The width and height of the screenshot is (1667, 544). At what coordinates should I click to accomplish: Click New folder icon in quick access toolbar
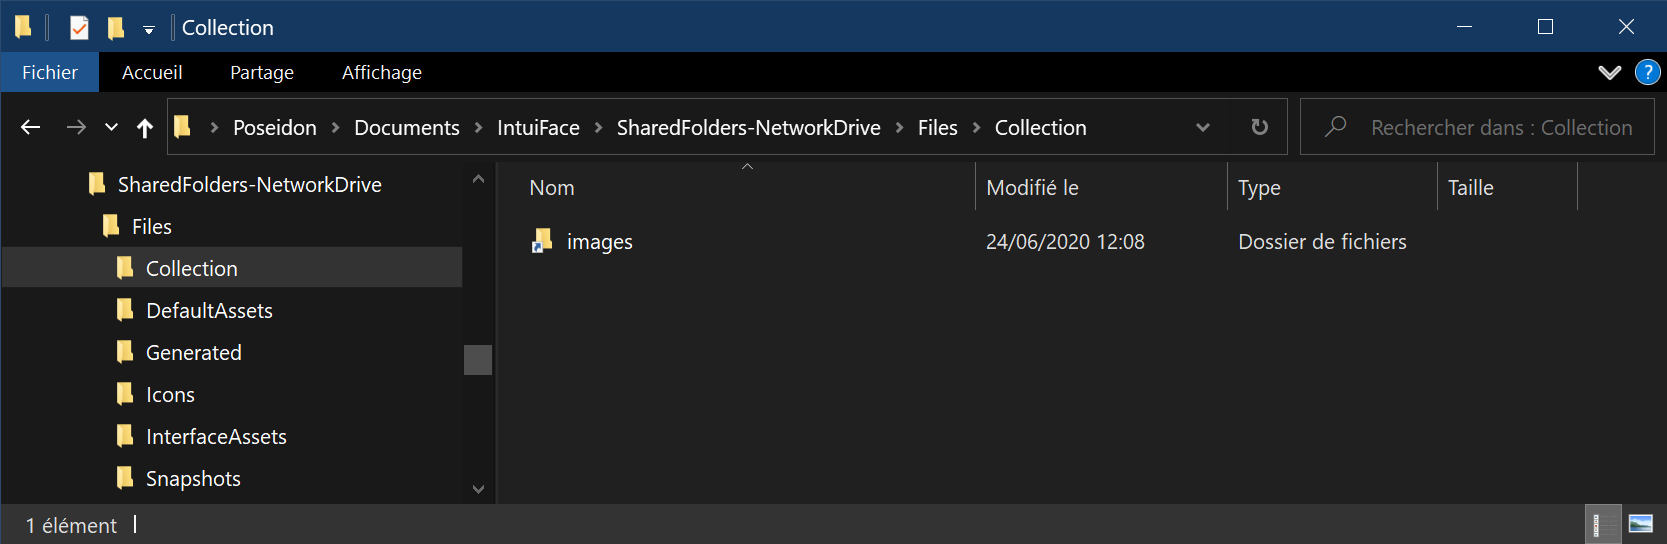116,28
